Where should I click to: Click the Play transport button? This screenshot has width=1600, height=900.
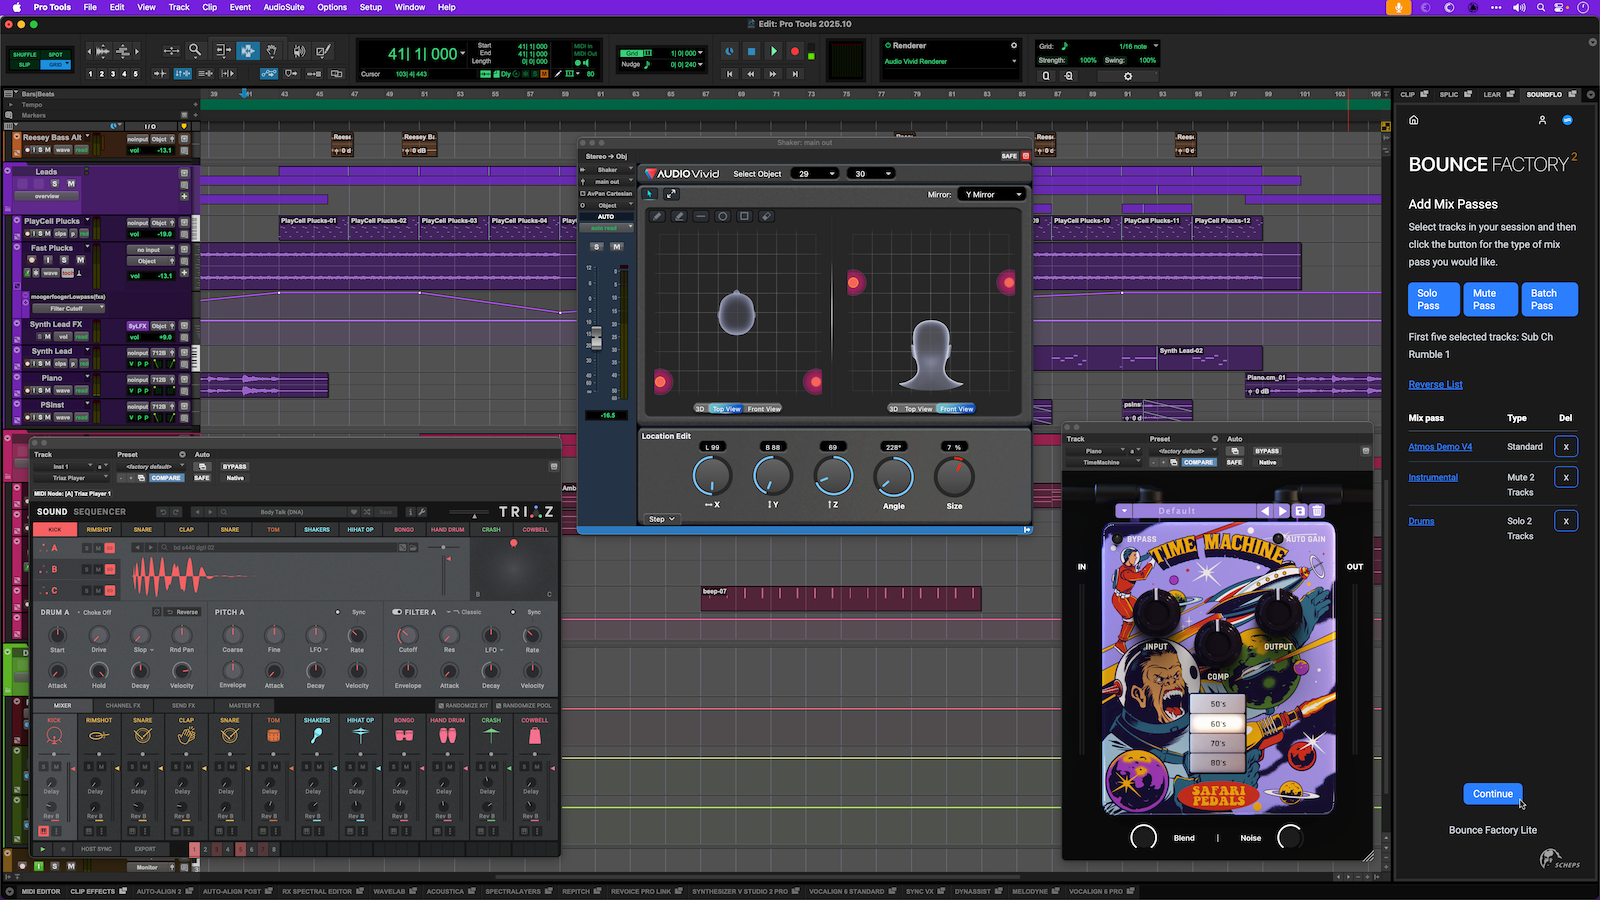click(x=773, y=51)
